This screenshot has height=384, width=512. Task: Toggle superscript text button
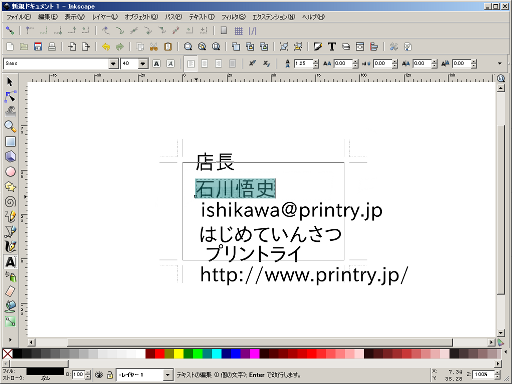point(253,63)
